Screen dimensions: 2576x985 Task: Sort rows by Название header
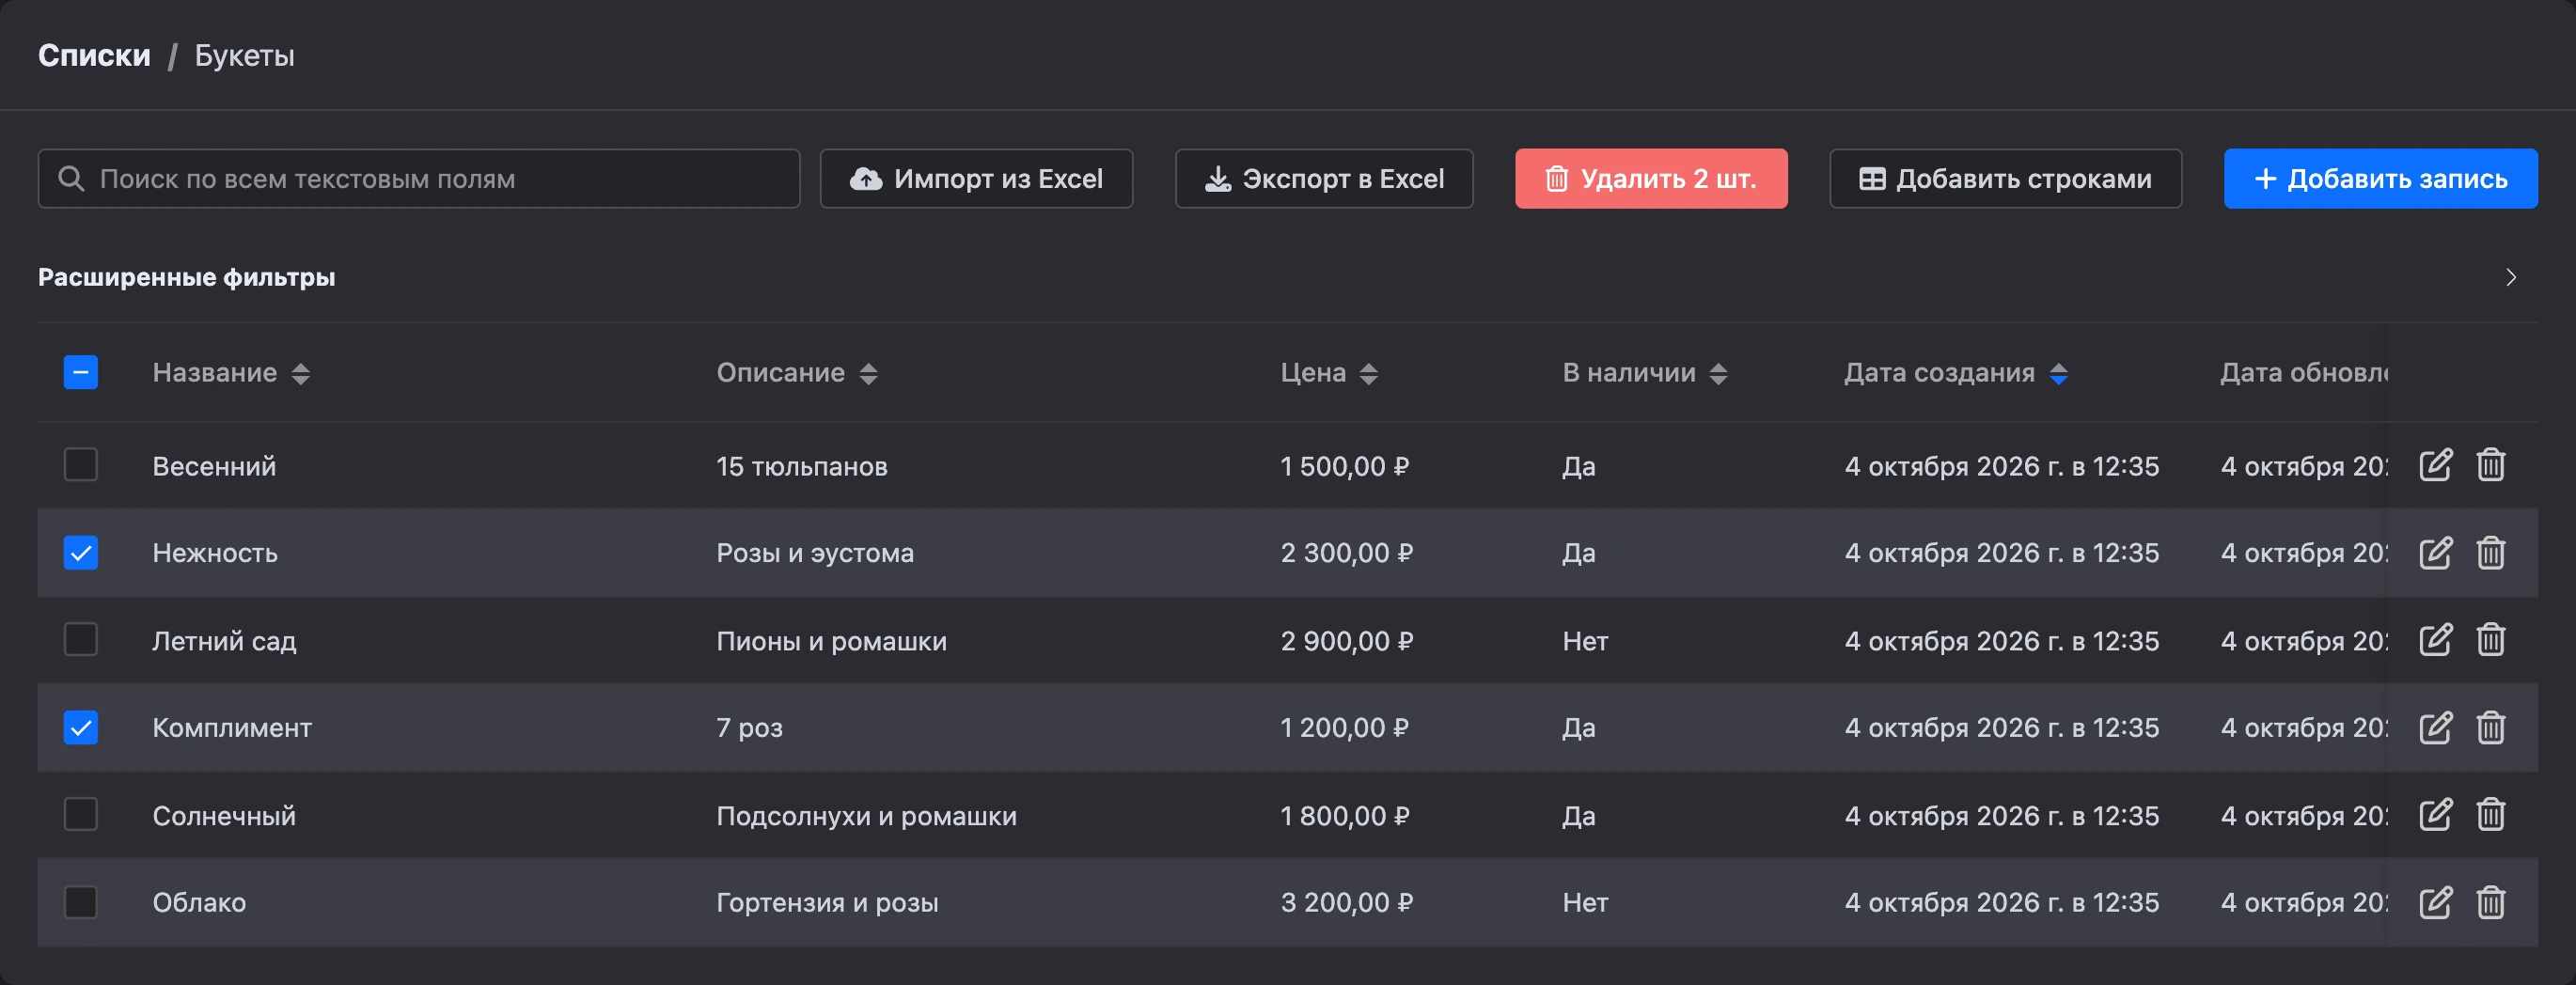click(x=231, y=373)
